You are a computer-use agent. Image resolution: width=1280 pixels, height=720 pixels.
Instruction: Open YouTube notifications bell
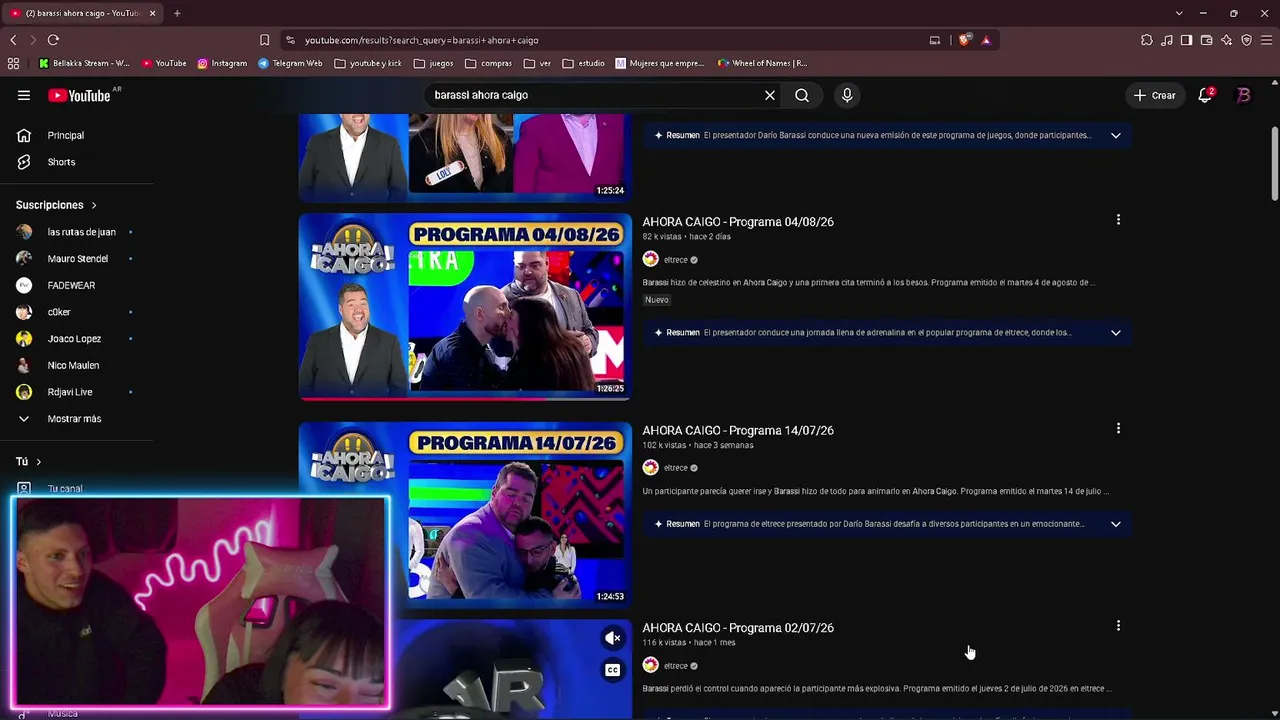1205,95
